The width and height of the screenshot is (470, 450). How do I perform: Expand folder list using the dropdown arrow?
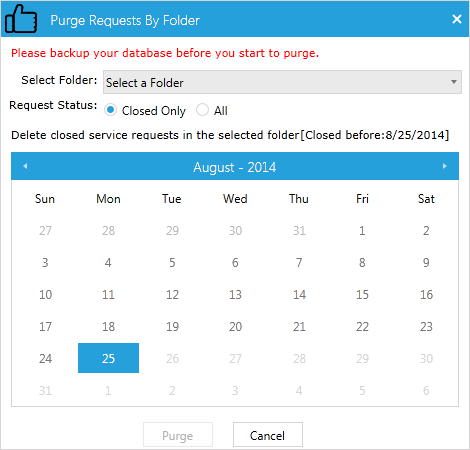click(x=454, y=82)
